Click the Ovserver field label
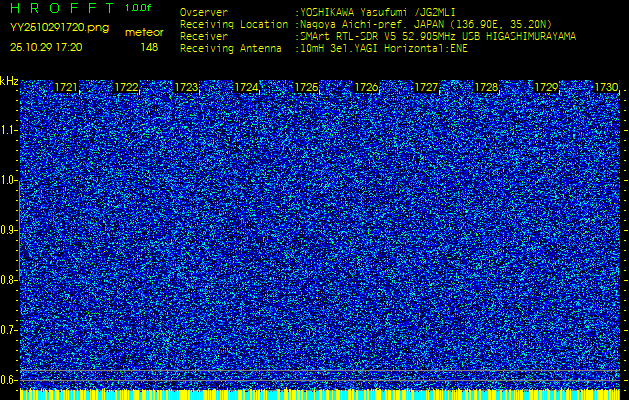The image size is (629, 400). [204, 12]
